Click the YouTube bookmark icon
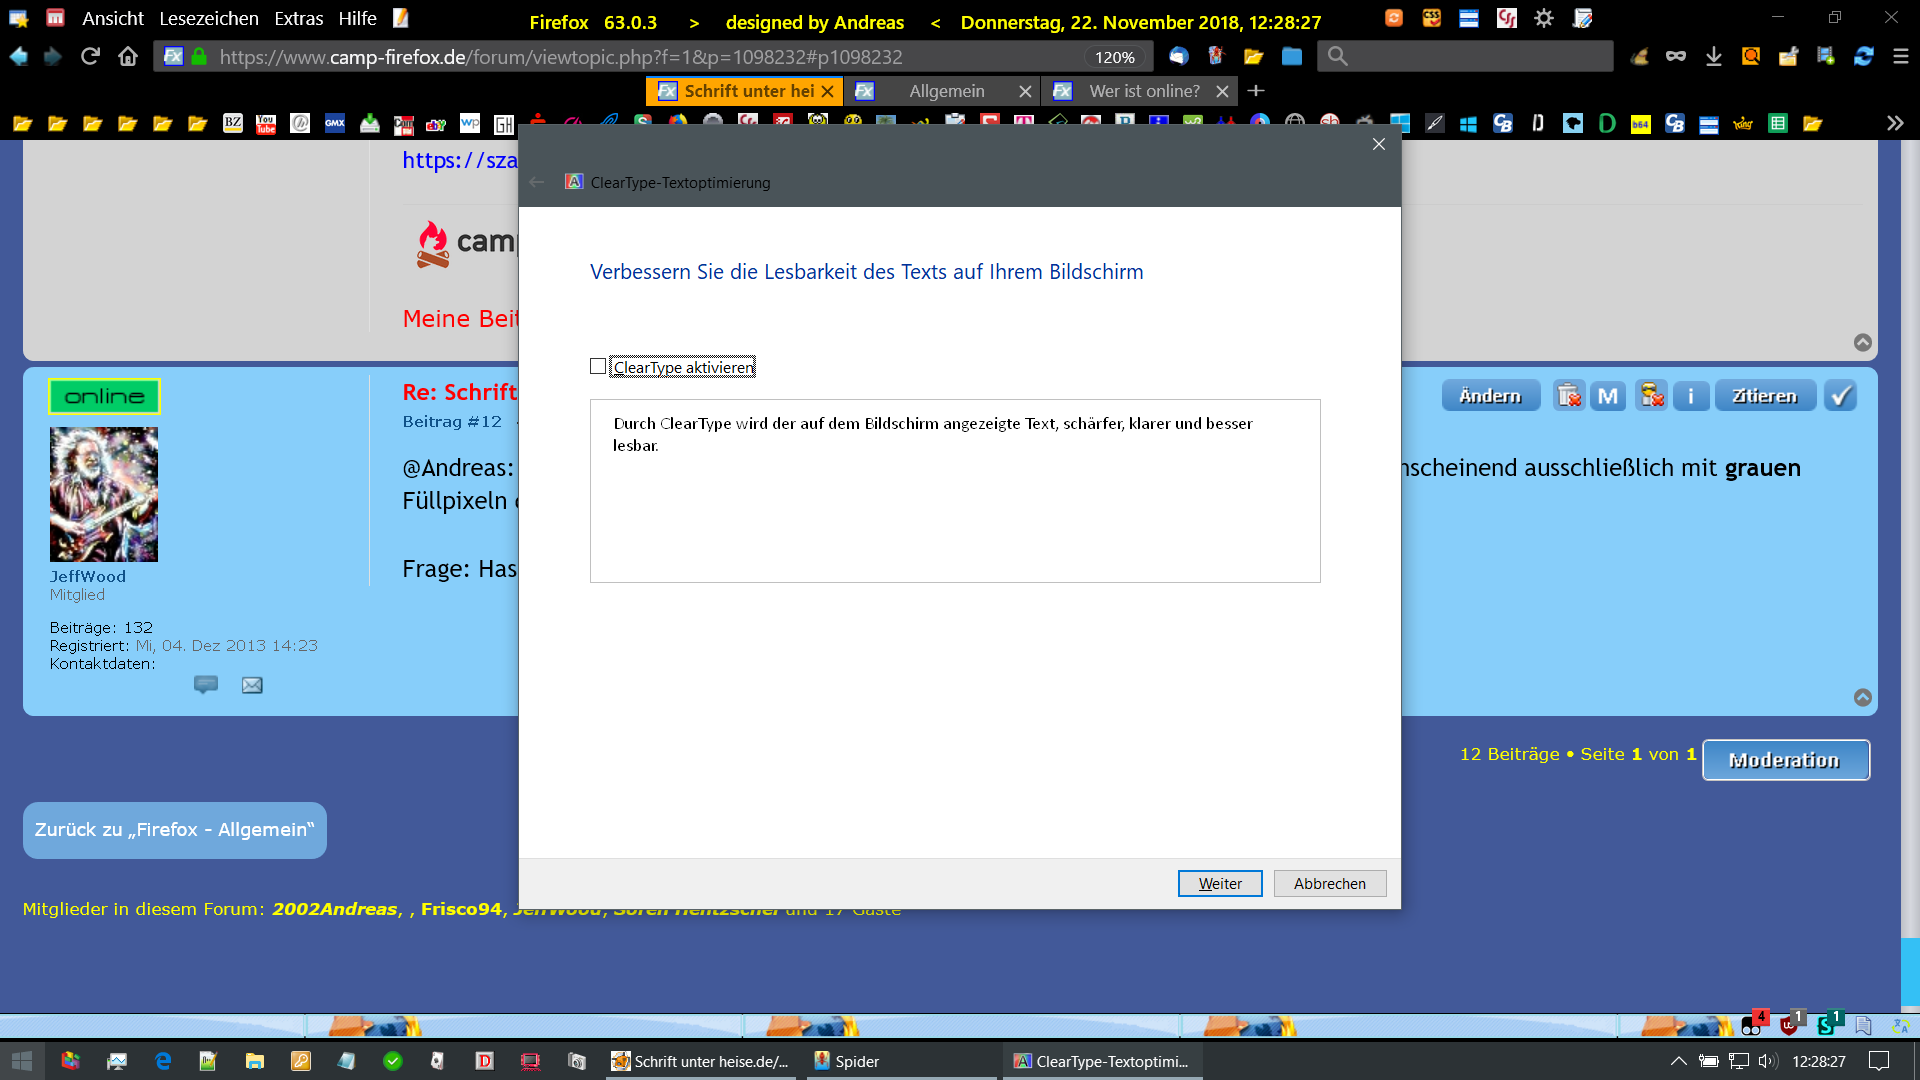This screenshot has height=1080, width=1920. click(266, 123)
